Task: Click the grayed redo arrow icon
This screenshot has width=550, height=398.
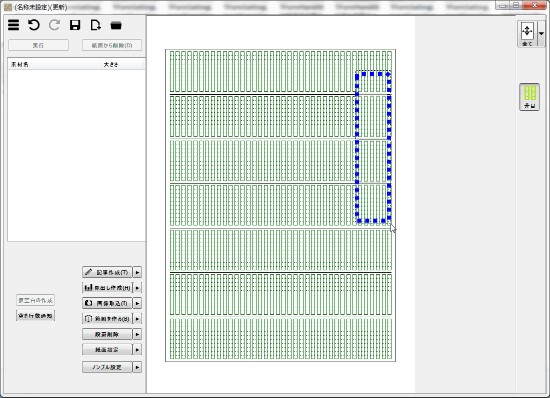Action: click(x=54, y=25)
